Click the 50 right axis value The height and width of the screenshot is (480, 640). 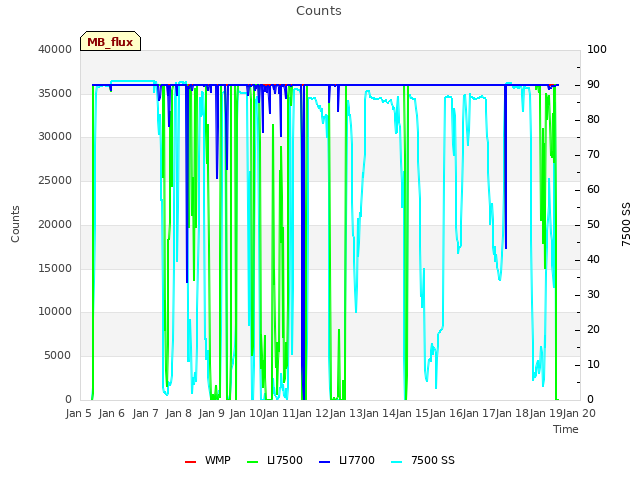coord(593,224)
